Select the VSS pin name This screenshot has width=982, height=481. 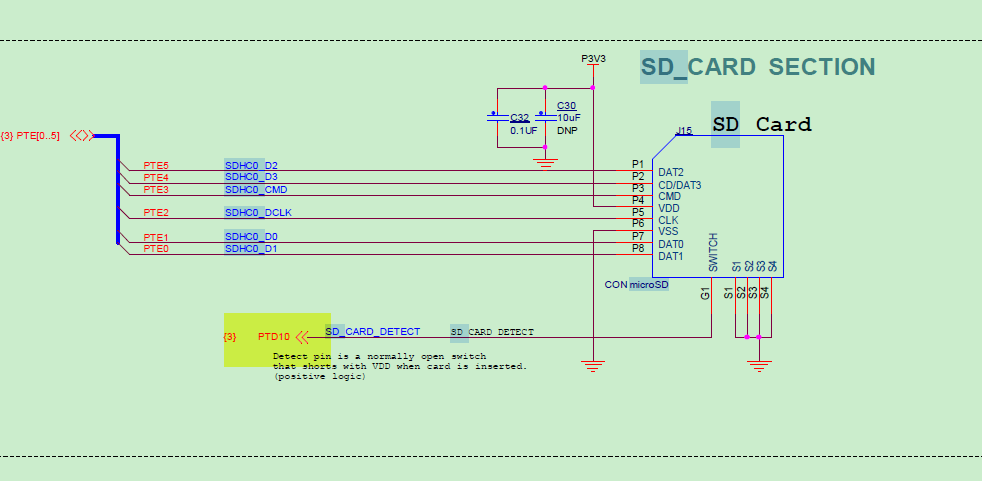tap(668, 232)
